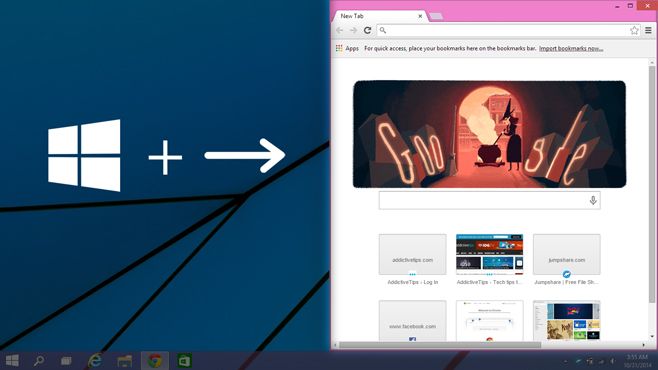Open Task View on the taskbar
Image resolution: width=658 pixels, height=370 pixels.
(x=66, y=361)
